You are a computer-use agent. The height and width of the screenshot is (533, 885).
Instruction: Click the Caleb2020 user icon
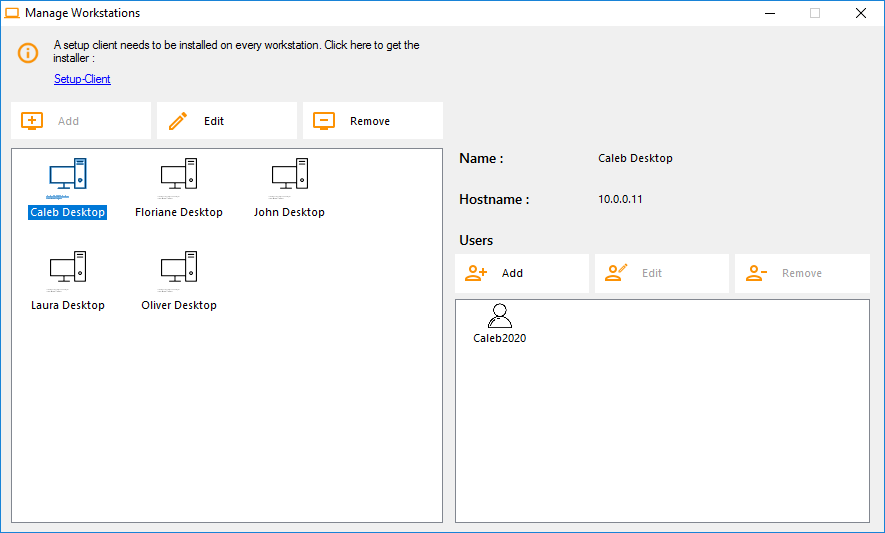499,316
